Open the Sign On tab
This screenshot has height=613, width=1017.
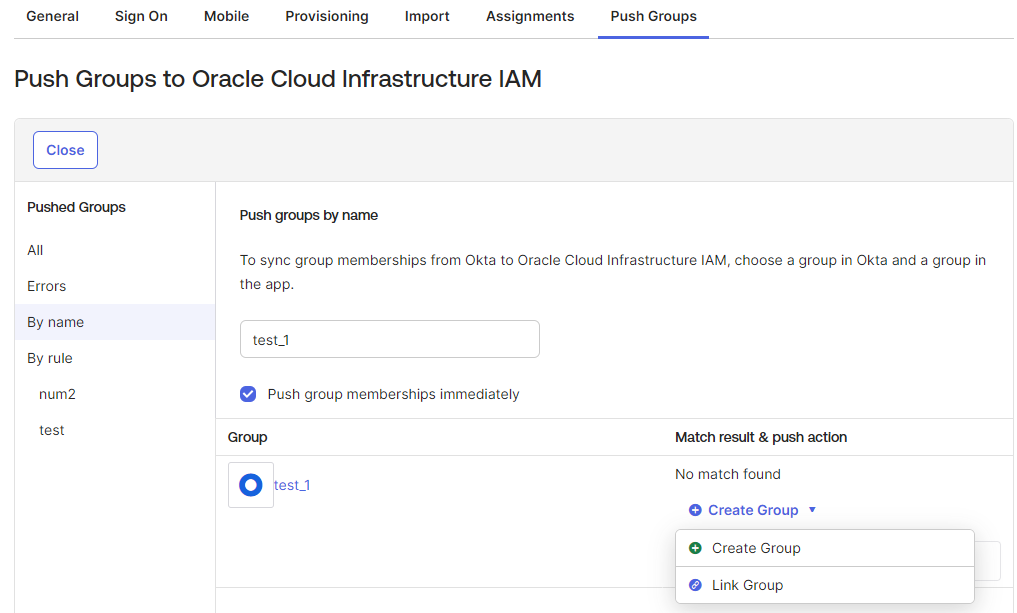point(141,16)
